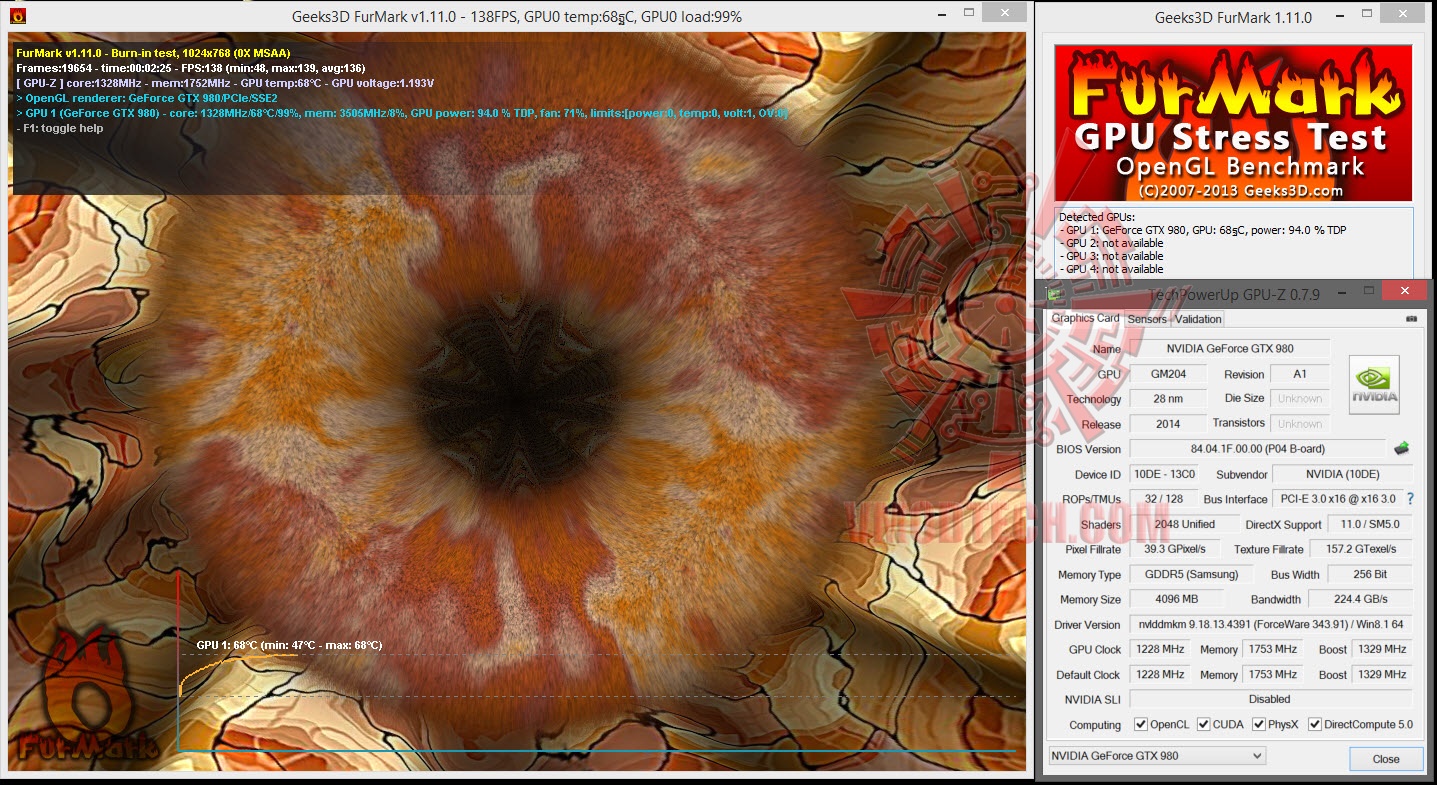This screenshot has width=1437, height=785.
Task: Click the Texture Fillrate field 157.2 GTexel/s
Action: [1362, 549]
